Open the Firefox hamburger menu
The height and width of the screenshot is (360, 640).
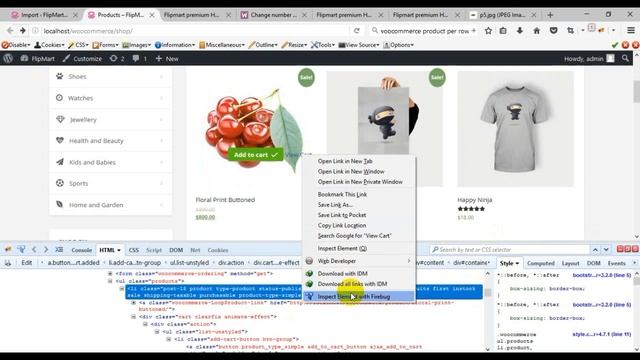tap(631, 31)
